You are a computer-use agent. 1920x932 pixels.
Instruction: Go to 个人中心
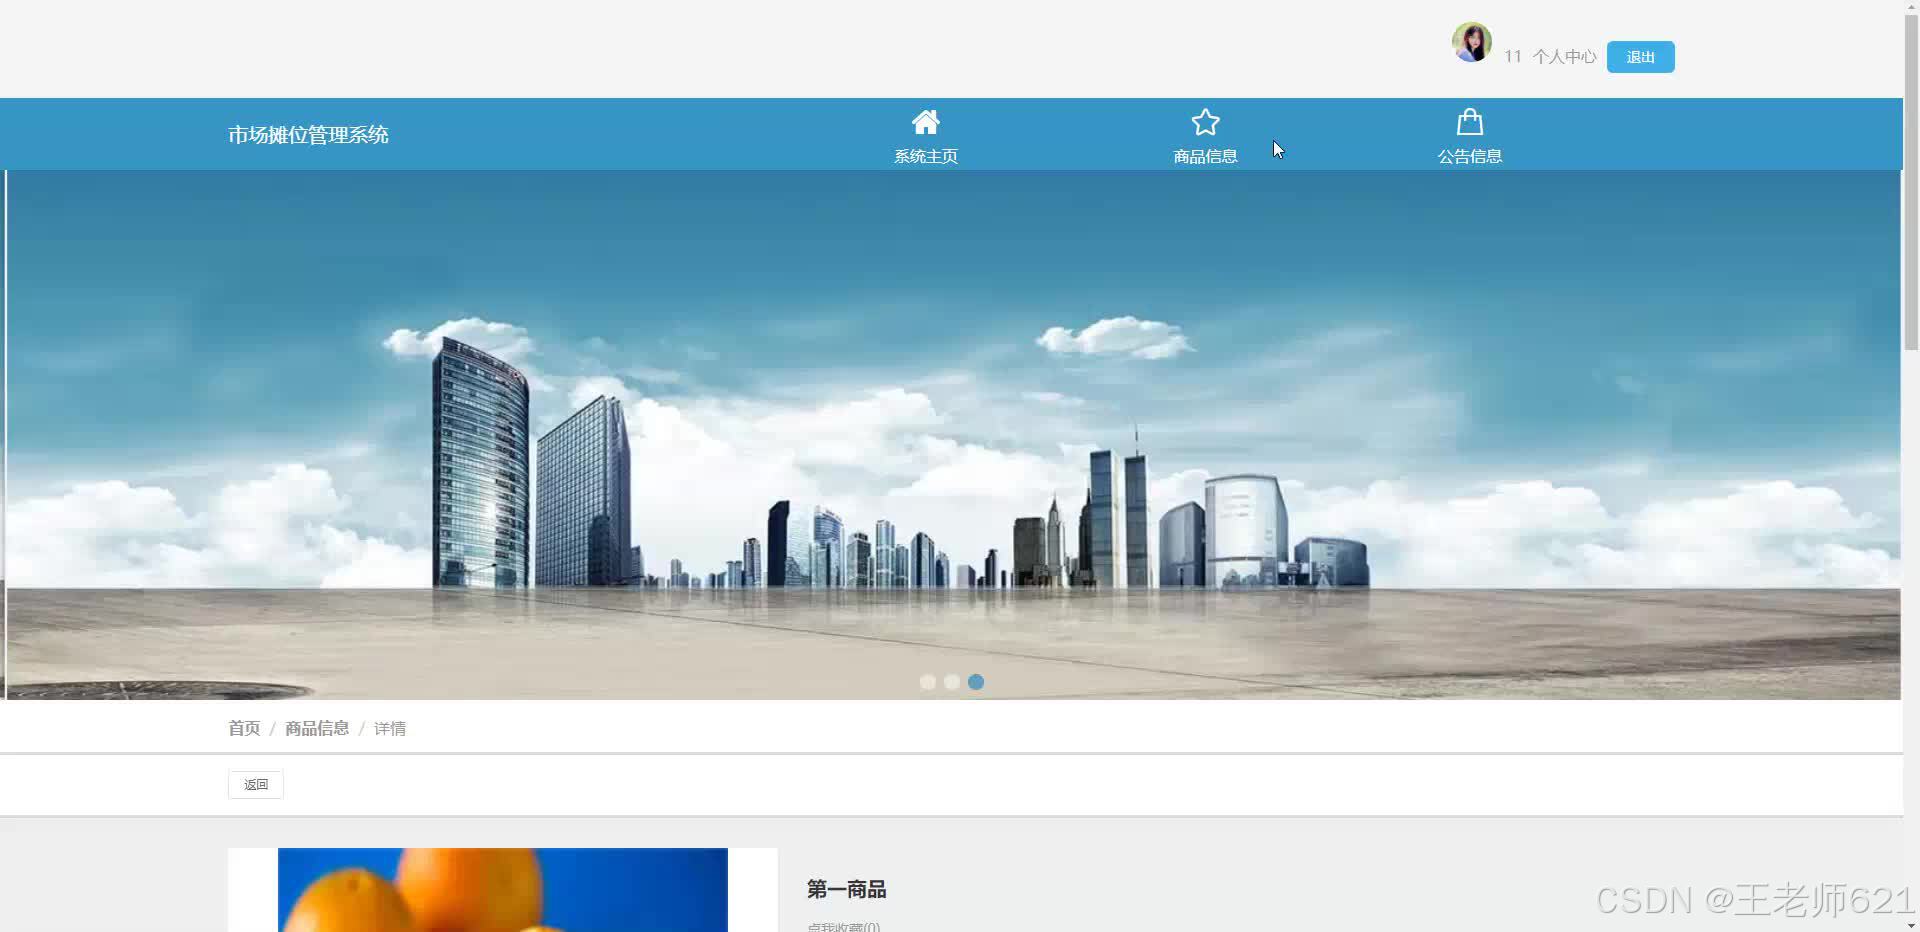pos(1564,57)
